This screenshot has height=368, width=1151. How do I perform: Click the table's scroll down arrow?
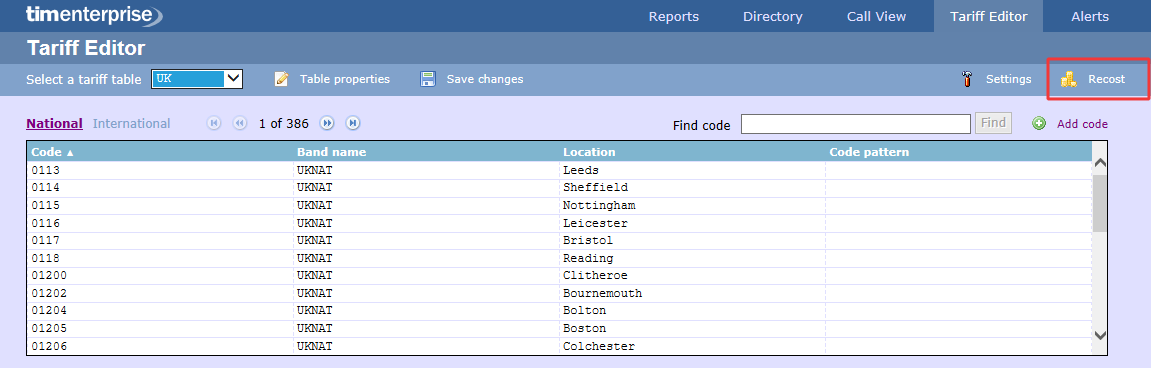click(1100, 335)
